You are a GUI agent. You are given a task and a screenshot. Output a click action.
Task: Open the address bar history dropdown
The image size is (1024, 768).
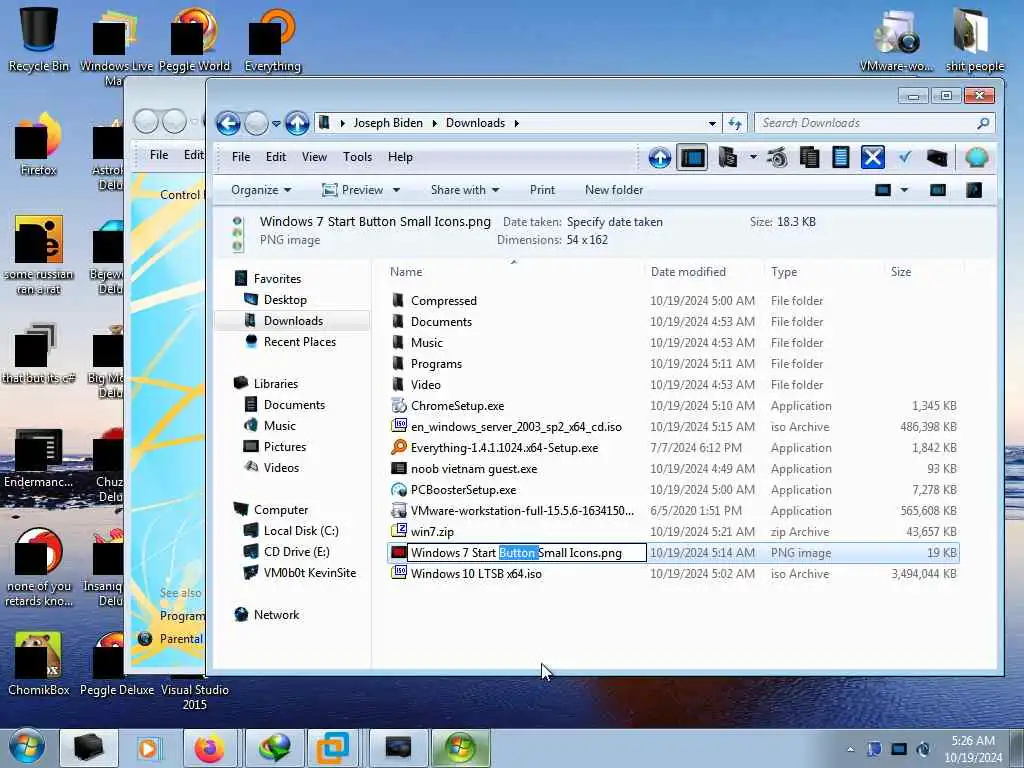712,123
